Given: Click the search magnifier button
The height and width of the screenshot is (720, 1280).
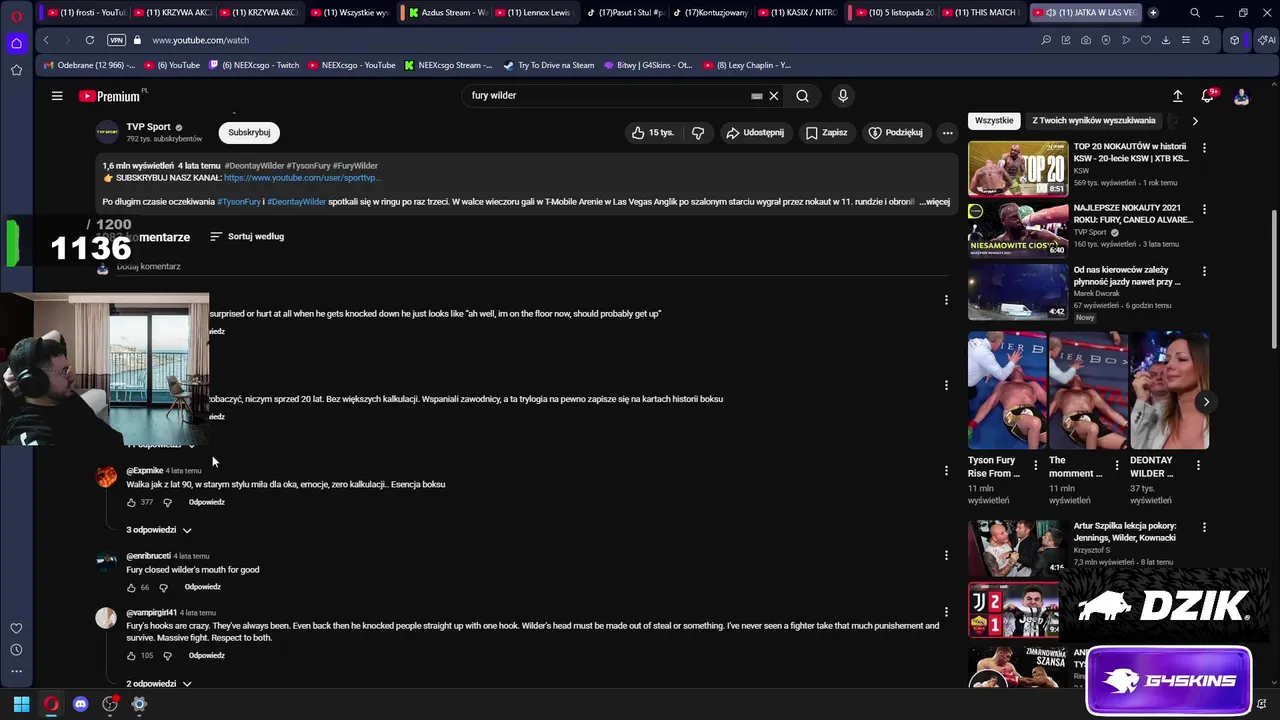Looking at the screenshot, I should (x=802, y=96).
